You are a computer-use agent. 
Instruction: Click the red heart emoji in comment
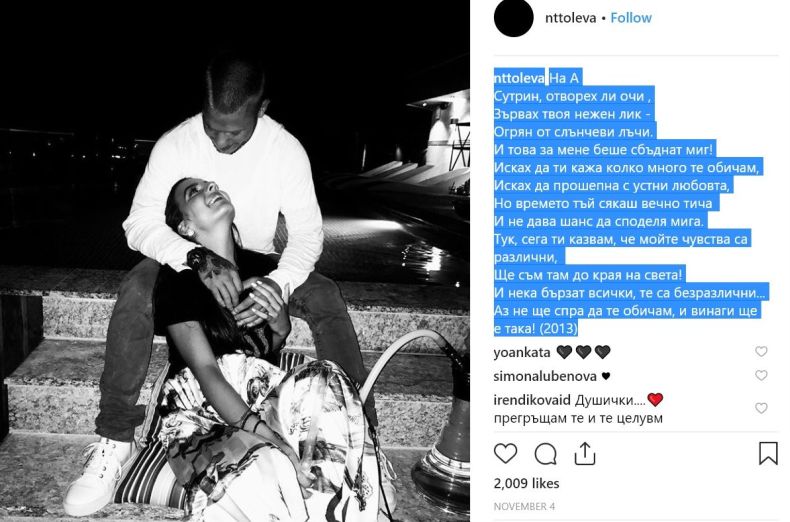tap(655, 400)
